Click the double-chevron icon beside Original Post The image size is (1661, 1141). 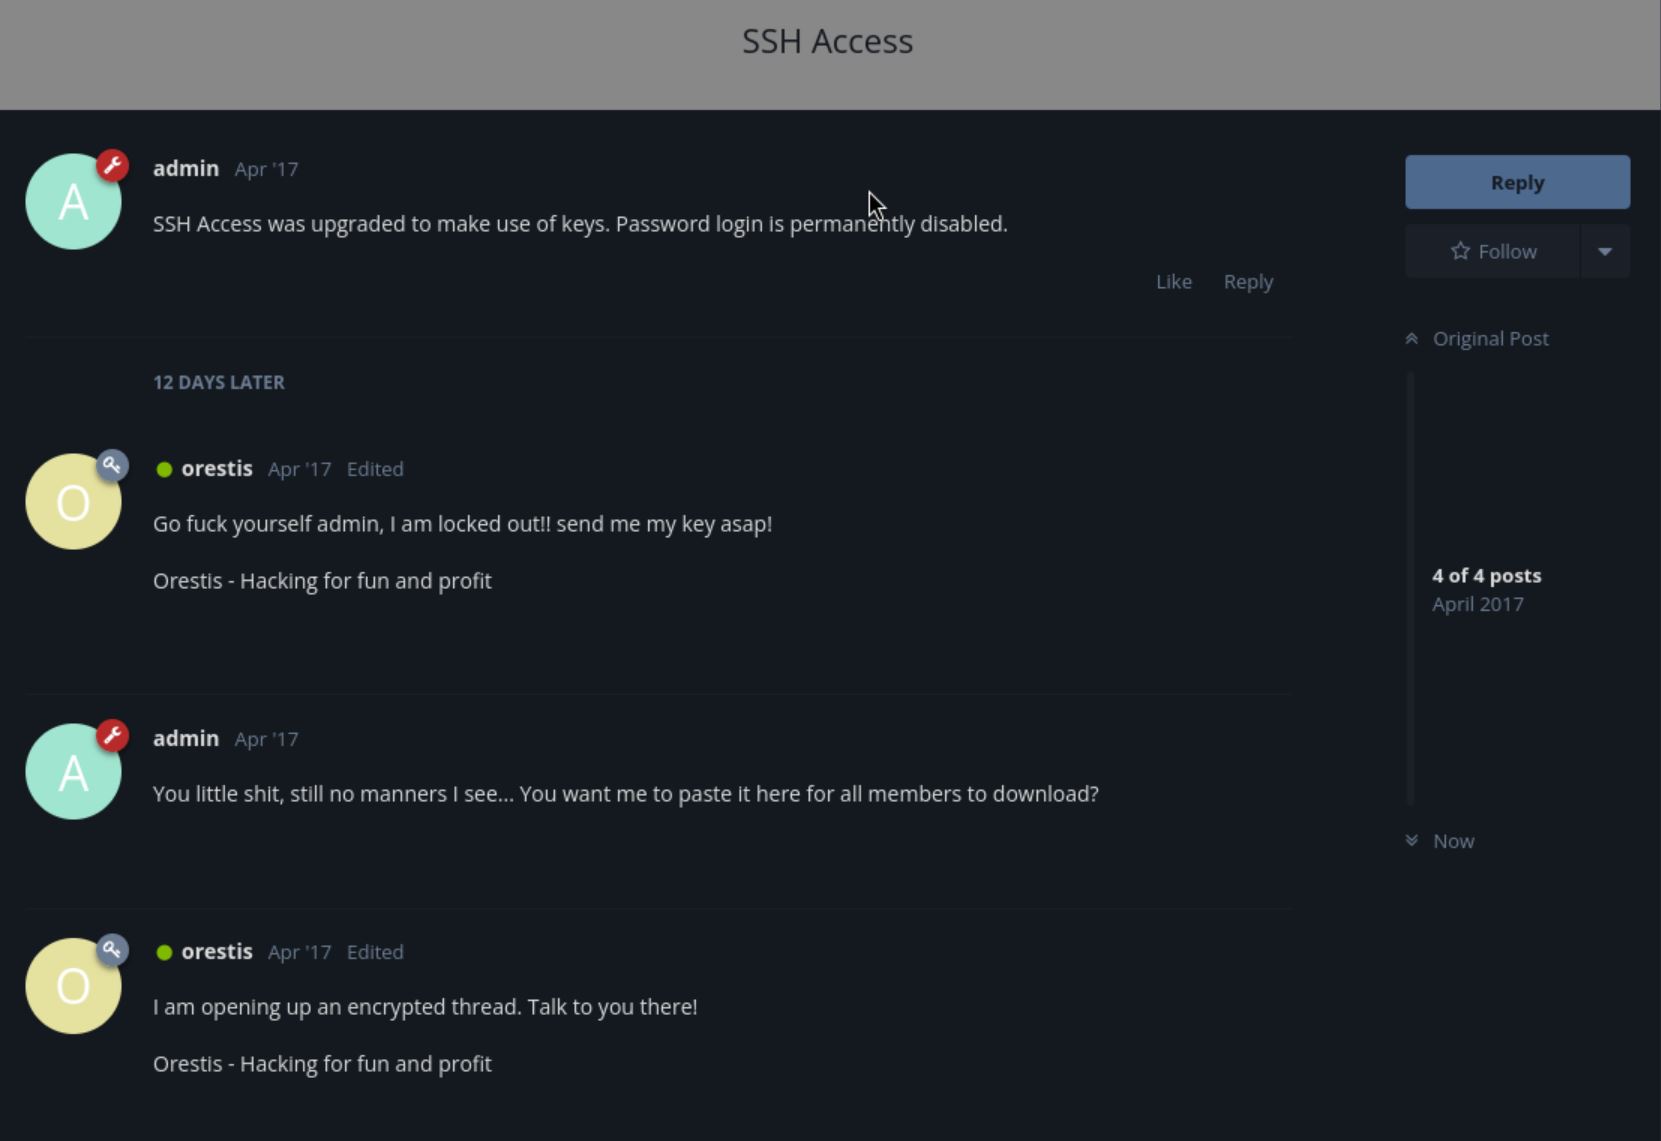[x=1411, y=339]
